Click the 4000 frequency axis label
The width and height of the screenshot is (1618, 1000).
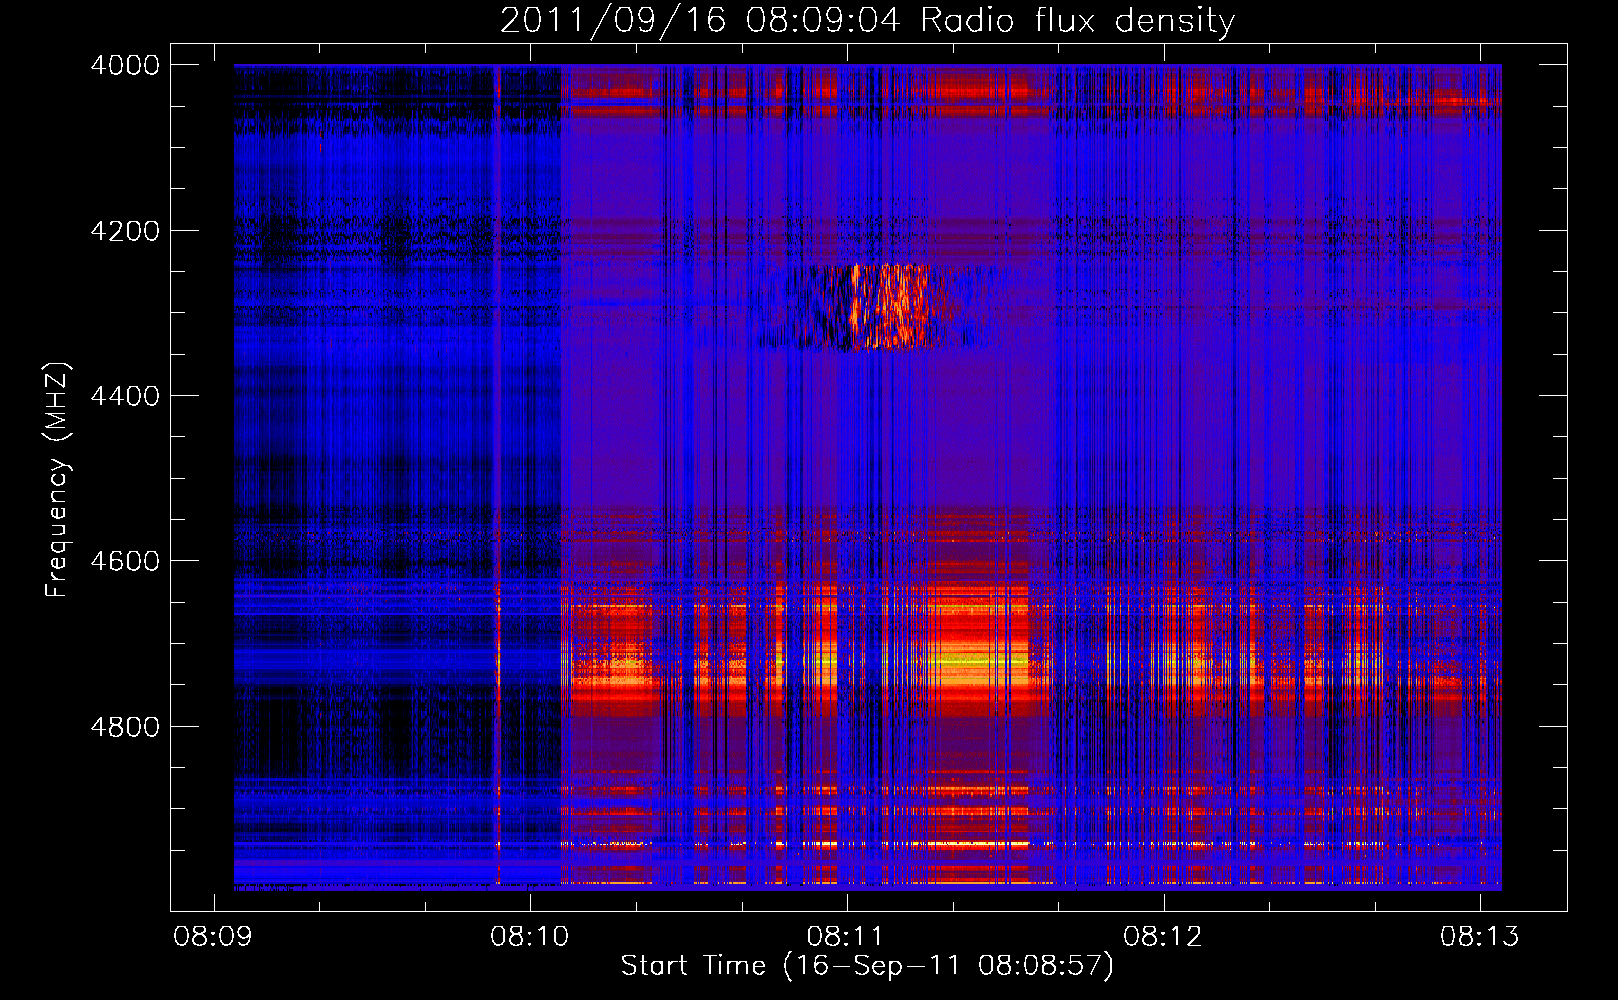(125, 65)
